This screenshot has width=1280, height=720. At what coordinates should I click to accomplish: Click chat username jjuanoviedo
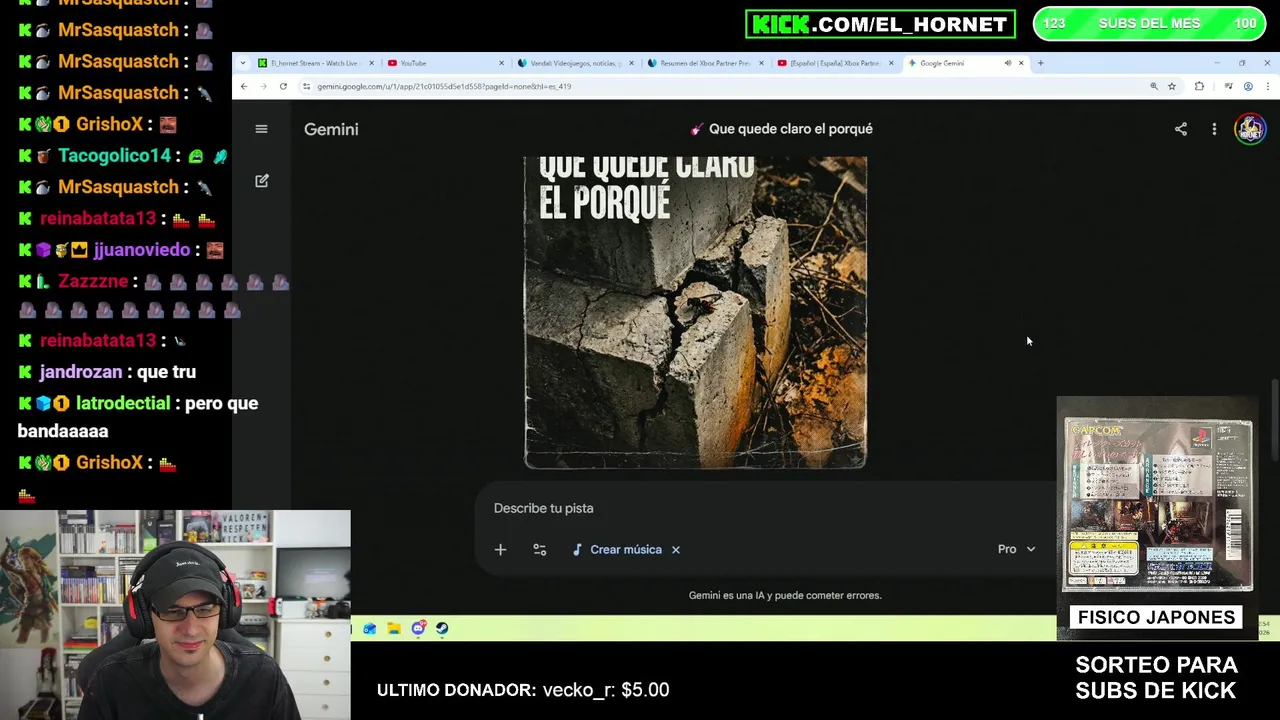click(141, 250)
